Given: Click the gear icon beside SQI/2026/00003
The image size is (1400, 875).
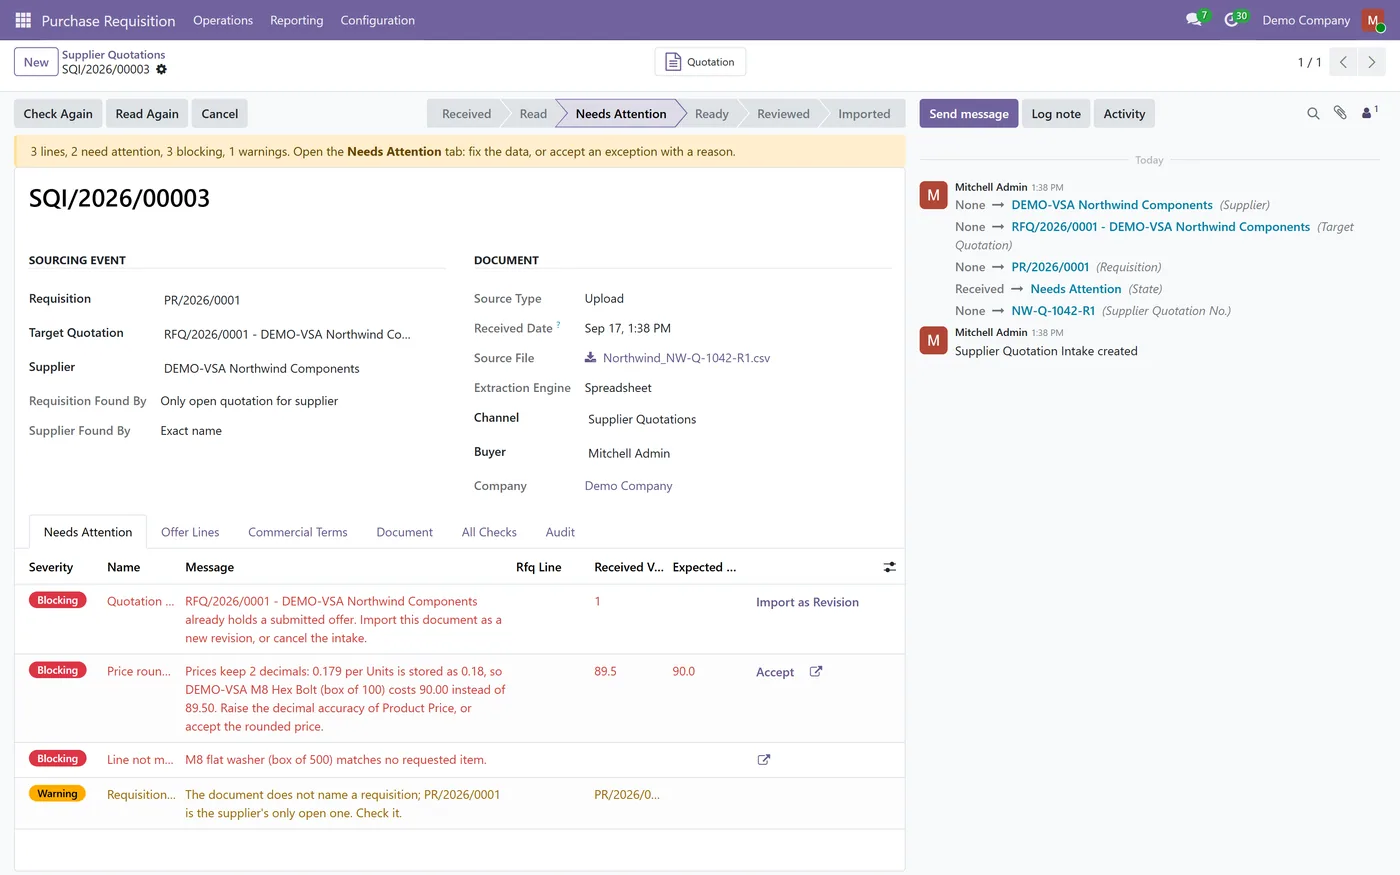Looking at the screenshot, I should coord(161,70).
